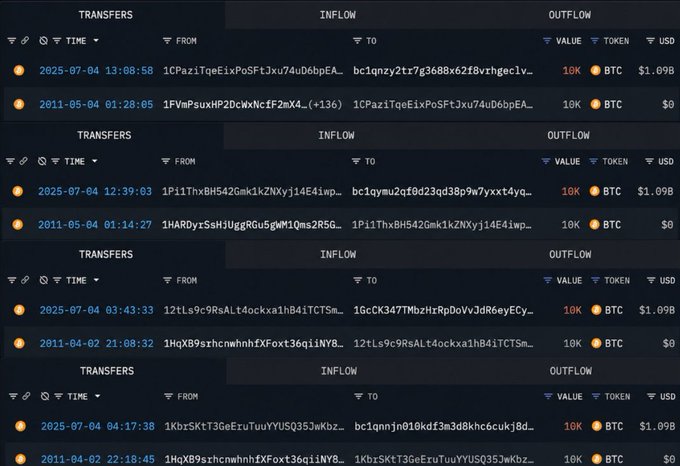Open the 2025-07-04 13:08:58 transaction timestamp
The width and height of the screenshot is (680, 466).
coord(96,71)
